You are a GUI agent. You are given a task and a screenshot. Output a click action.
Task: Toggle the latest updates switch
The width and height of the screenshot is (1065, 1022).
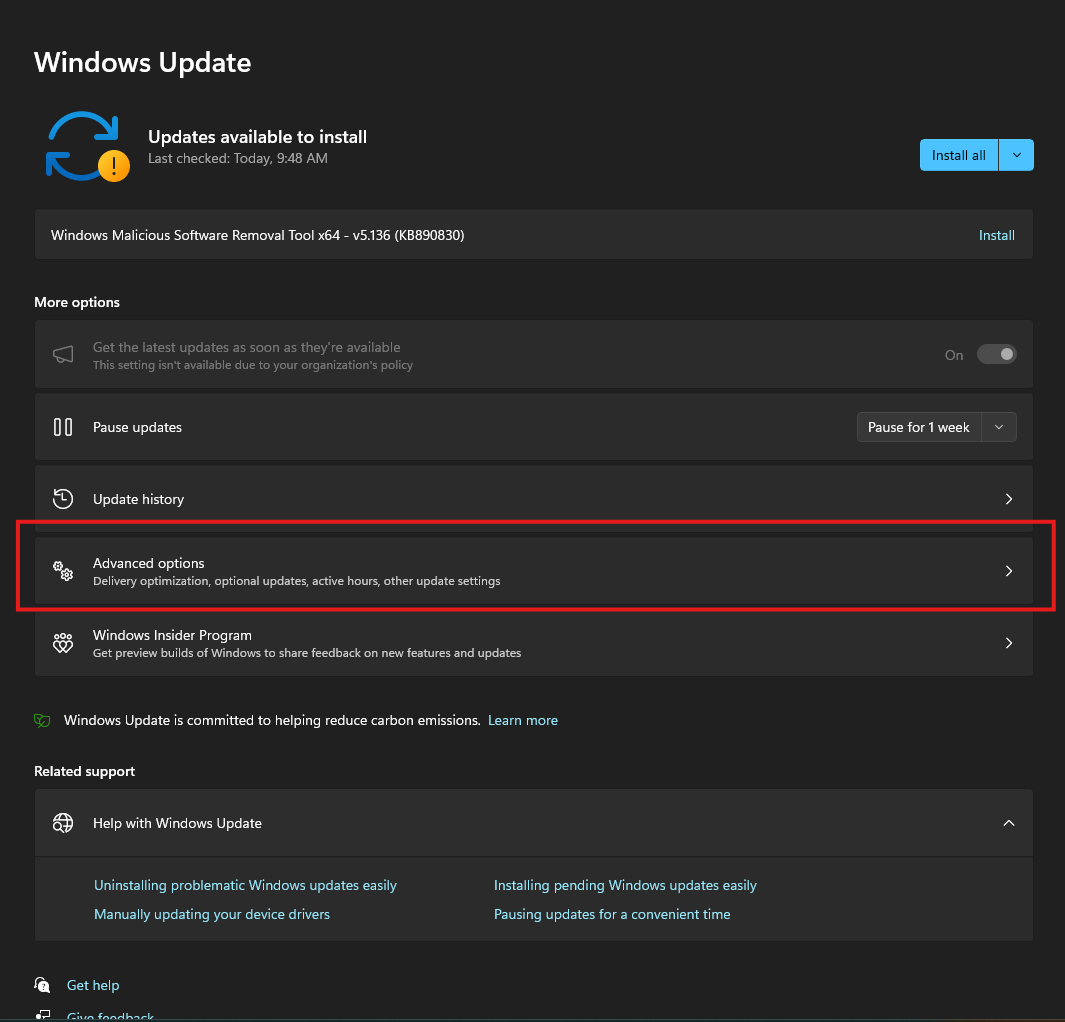click(996, 354)
